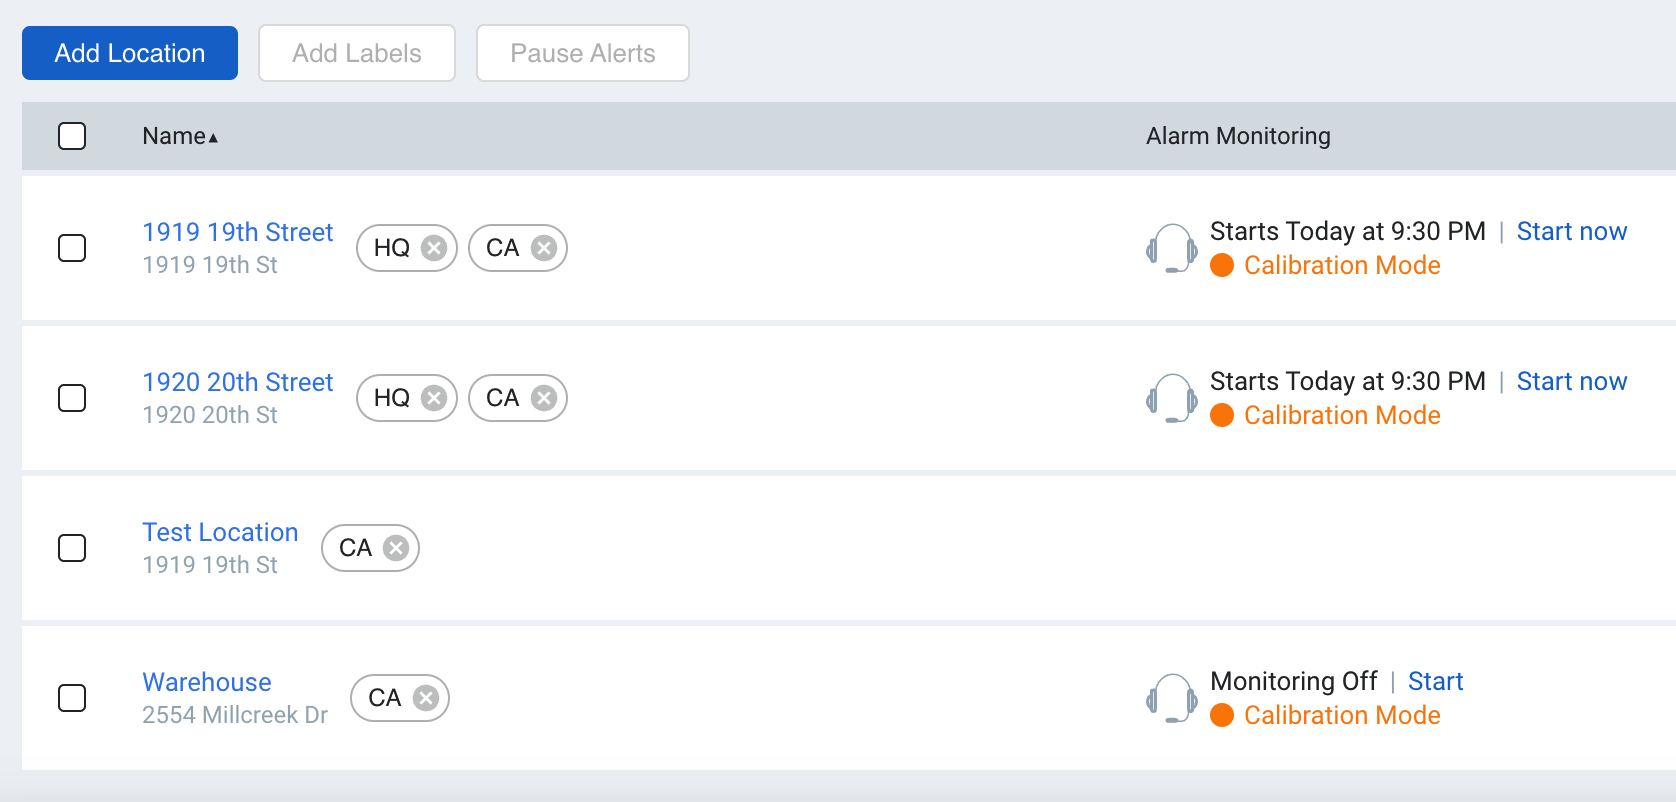Viewport: 1676px width, 802px height.
Task: Check the box for 1919 19th Street
Action: (72, 248)
